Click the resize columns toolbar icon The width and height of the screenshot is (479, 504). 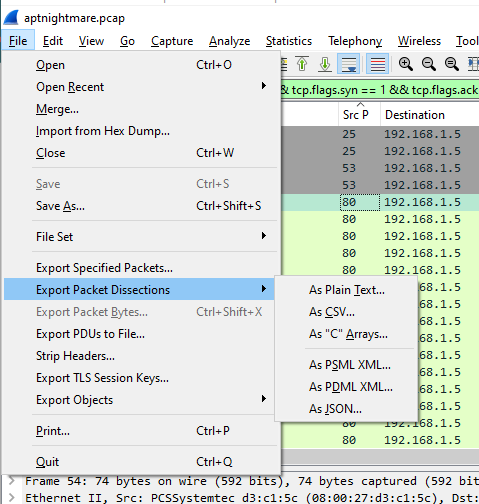click(x=473, y=64)
